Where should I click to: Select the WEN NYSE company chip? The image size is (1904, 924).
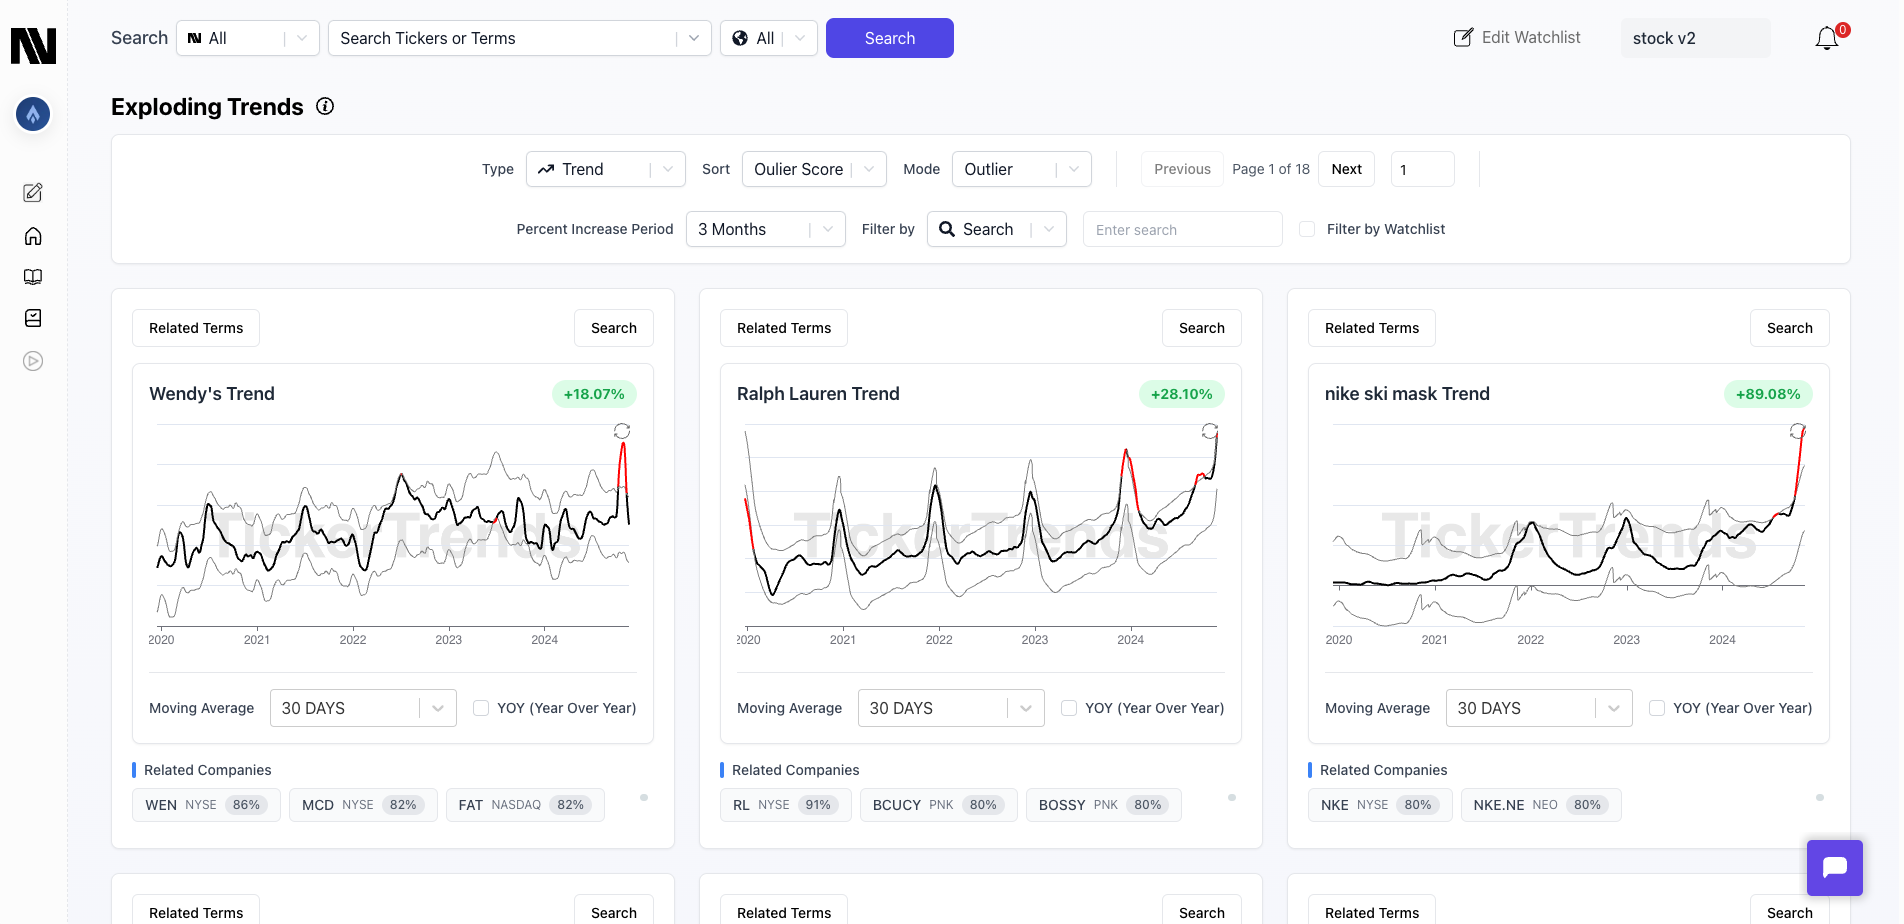[x=206, y=805]
